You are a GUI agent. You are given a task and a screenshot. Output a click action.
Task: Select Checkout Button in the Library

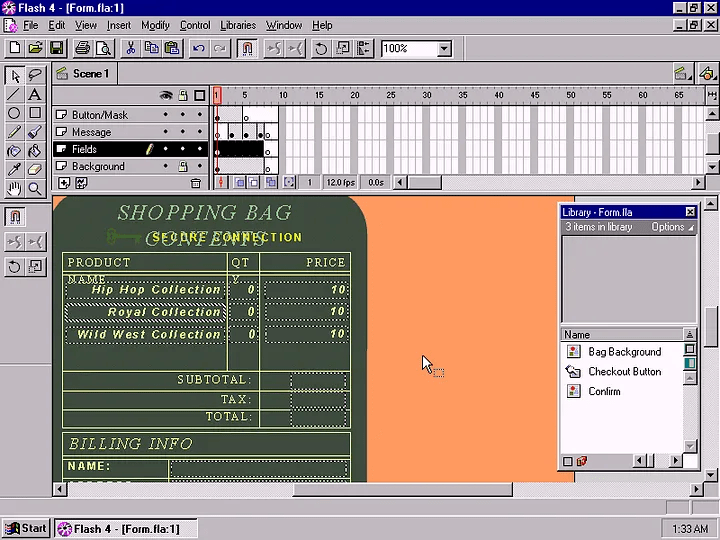point(624,371)
